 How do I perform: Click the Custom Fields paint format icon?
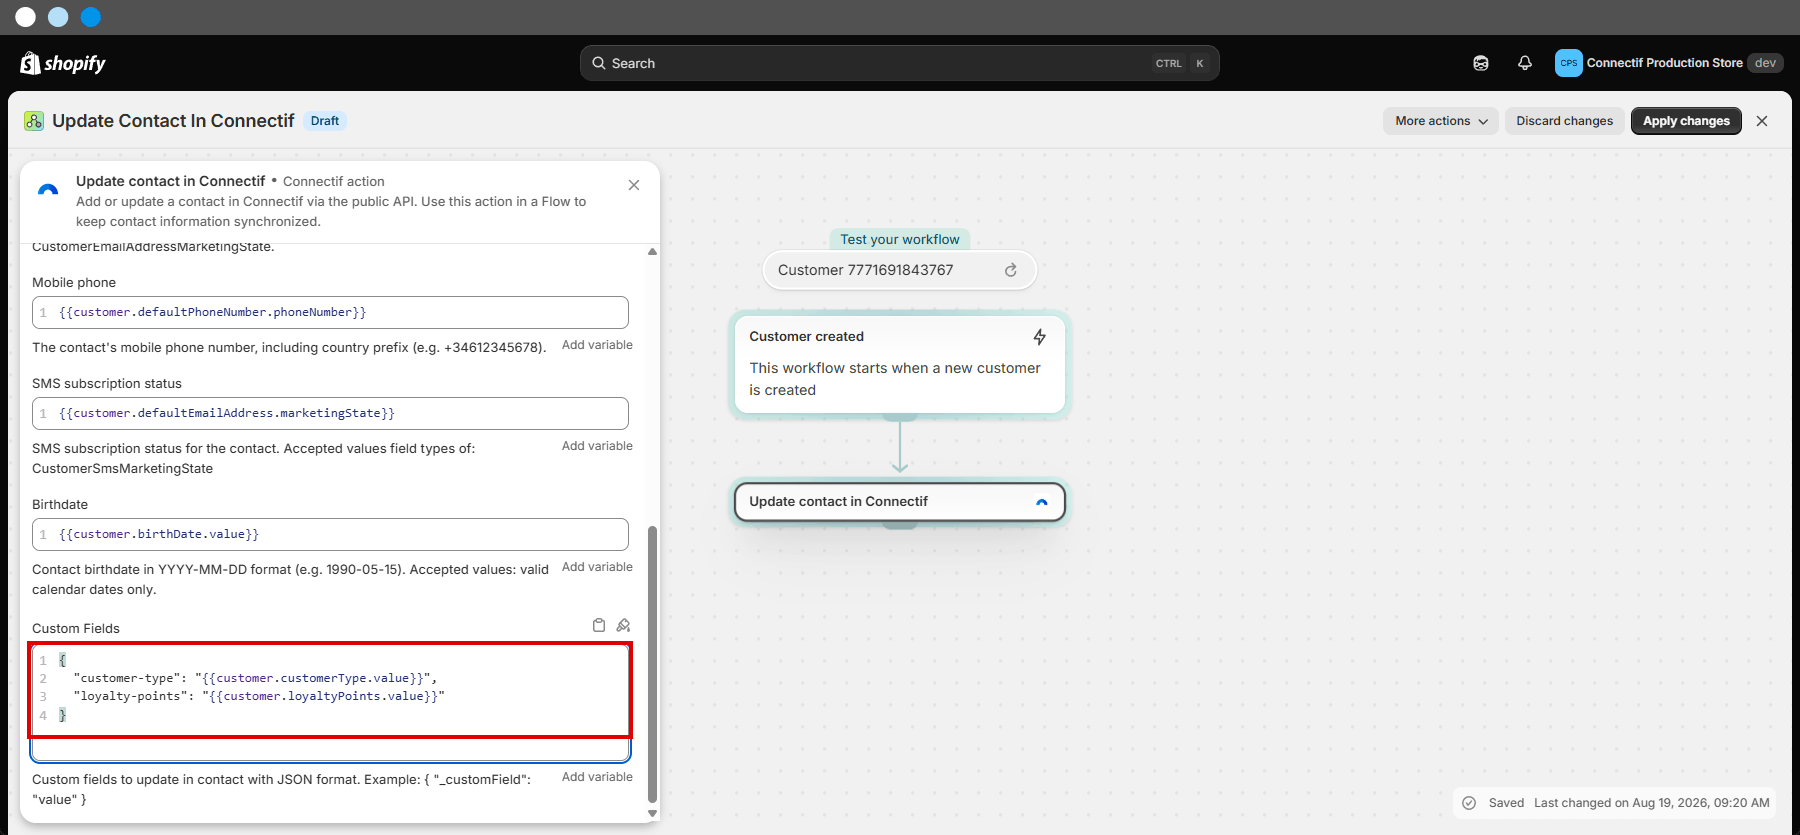coord(623,625)
